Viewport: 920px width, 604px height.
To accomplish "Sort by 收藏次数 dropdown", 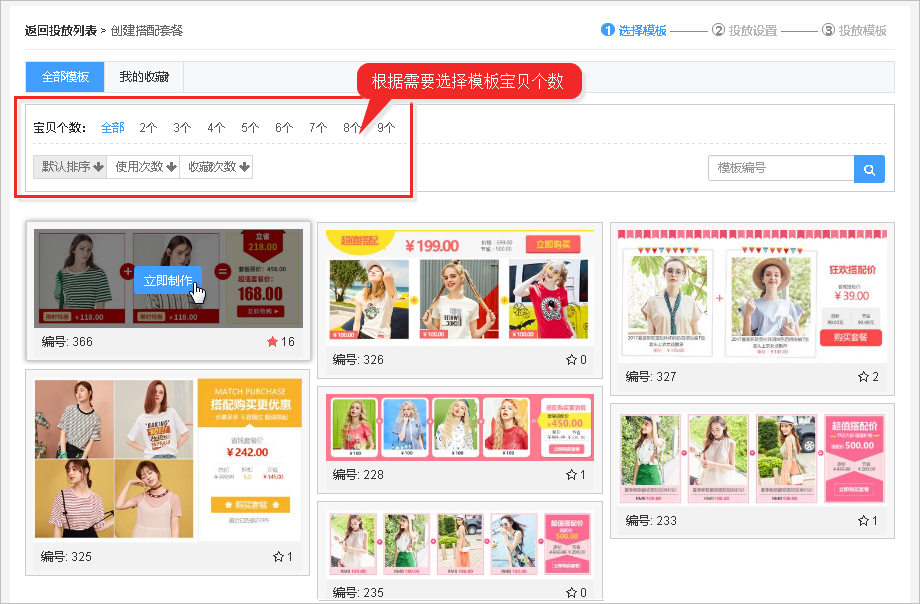I will (216, 167).
